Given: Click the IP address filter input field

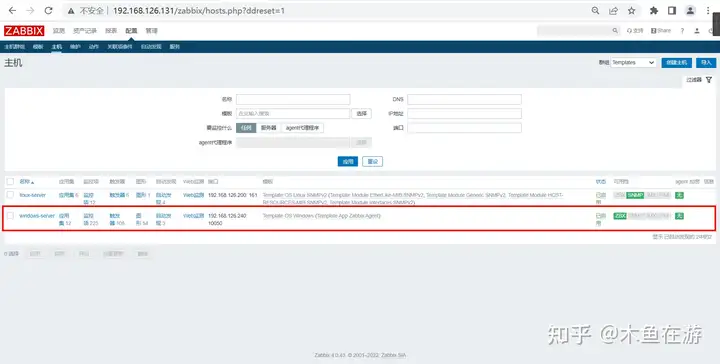Looking at the screenshot, I should coord(464,113).
